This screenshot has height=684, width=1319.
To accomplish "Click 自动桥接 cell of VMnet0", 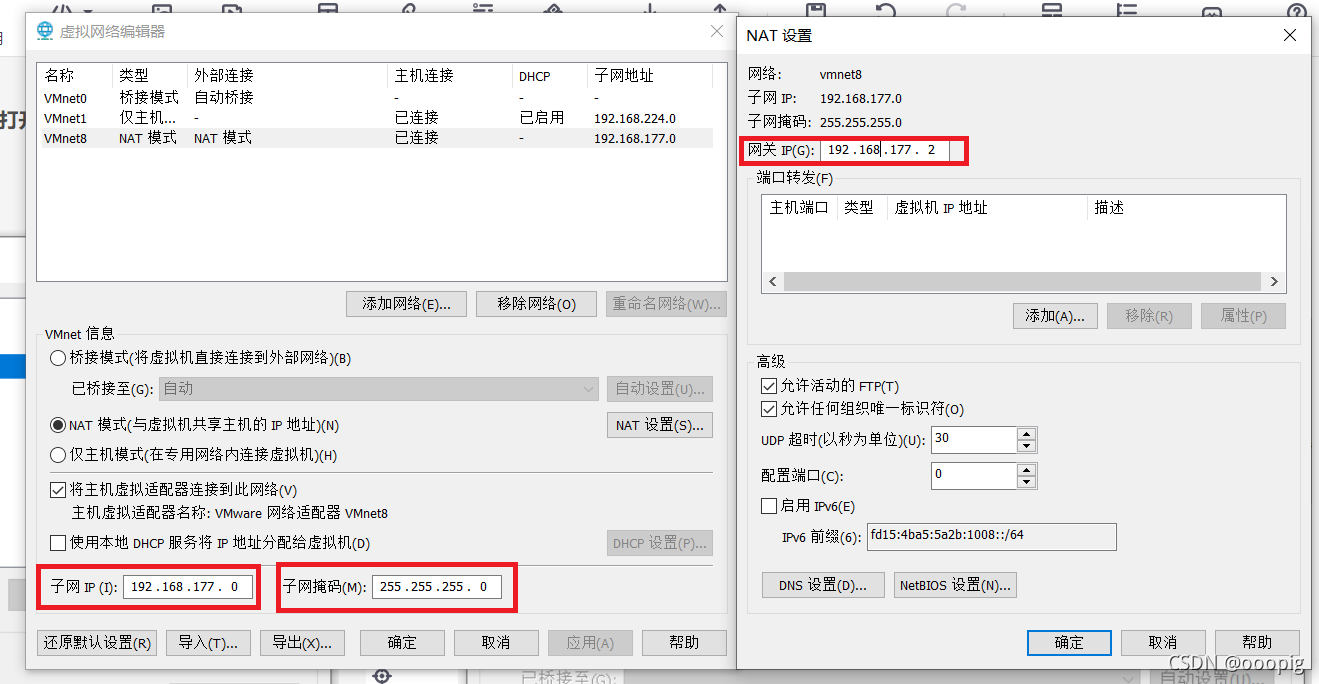I will 224,98.
